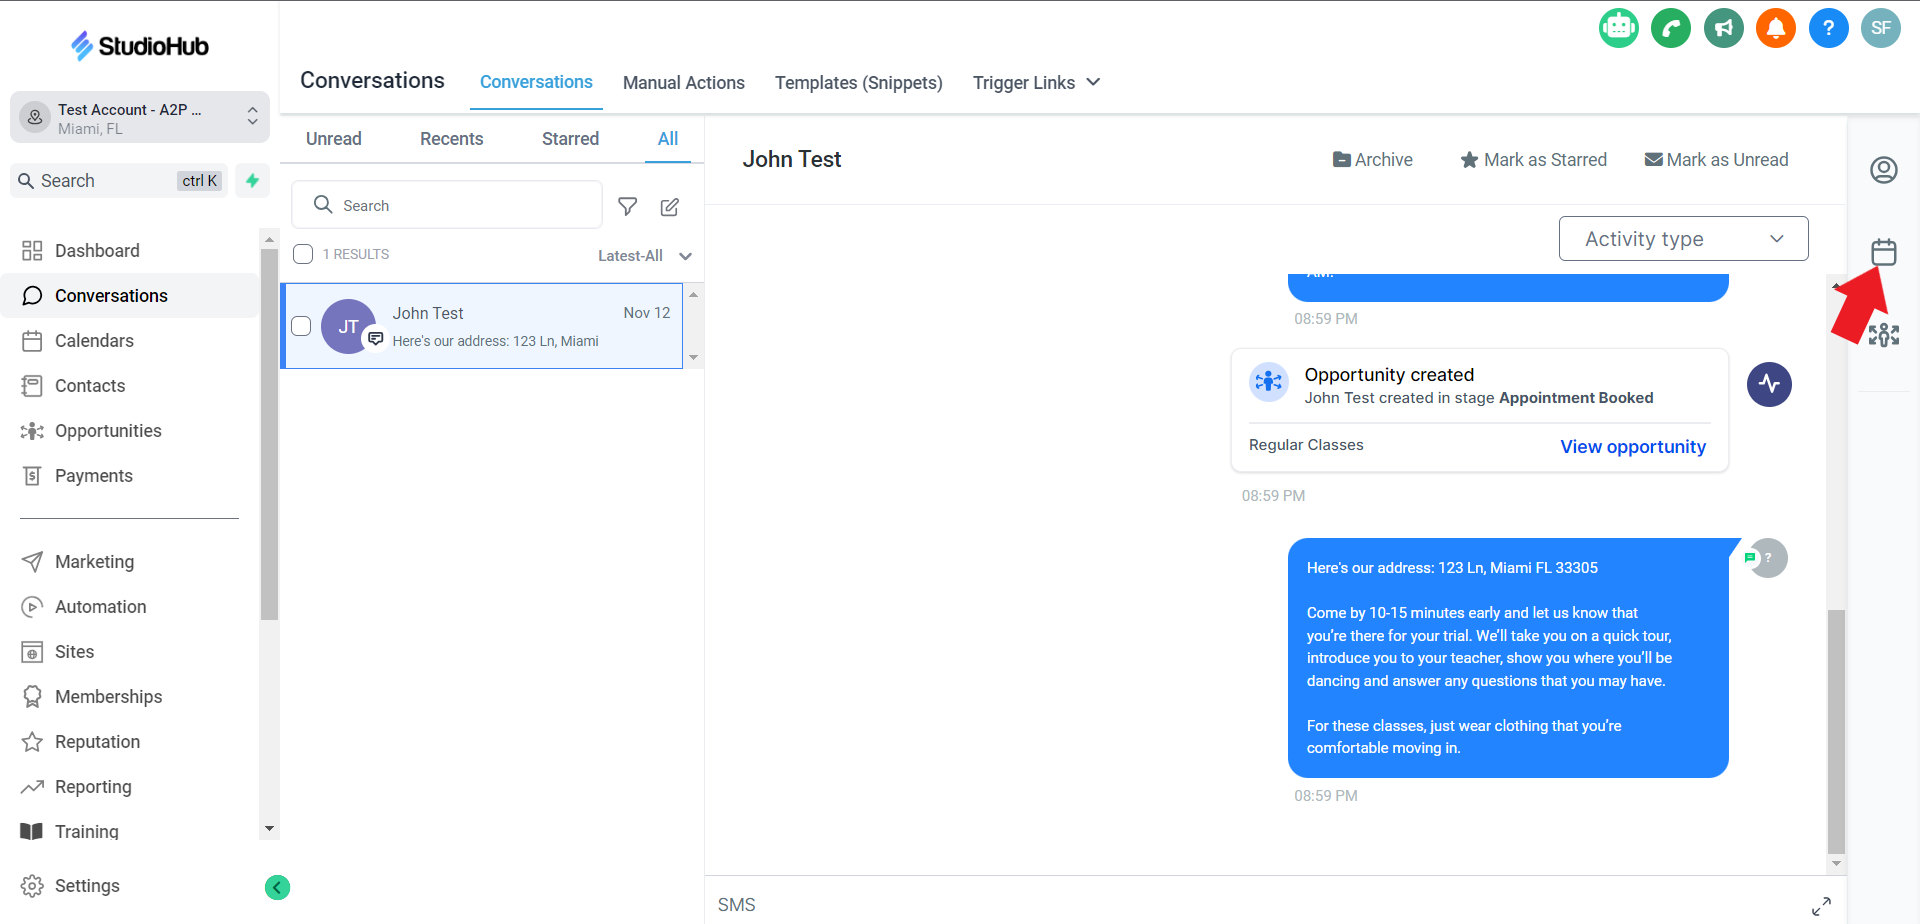
Task: Switch to the Starred tab
Action: (570, 139)
